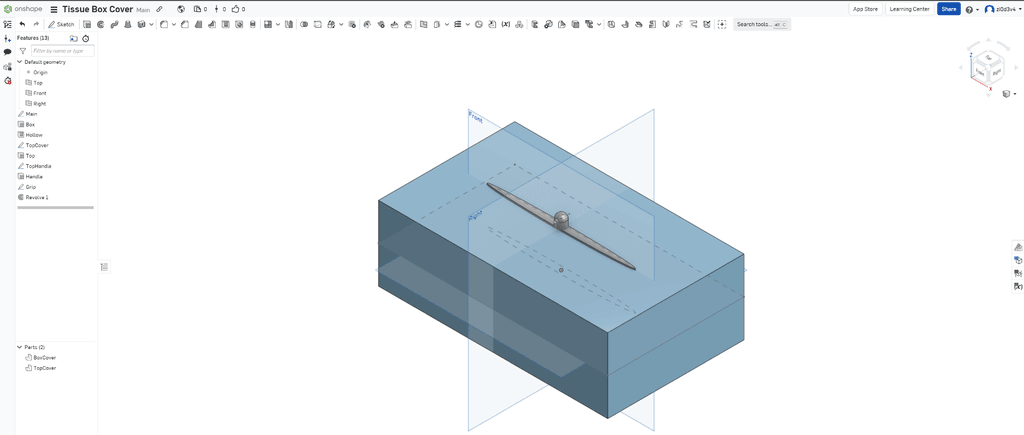1024x435 pixels.
Task: Select the Right plane in the tree
Action: (x=39, y=103)
